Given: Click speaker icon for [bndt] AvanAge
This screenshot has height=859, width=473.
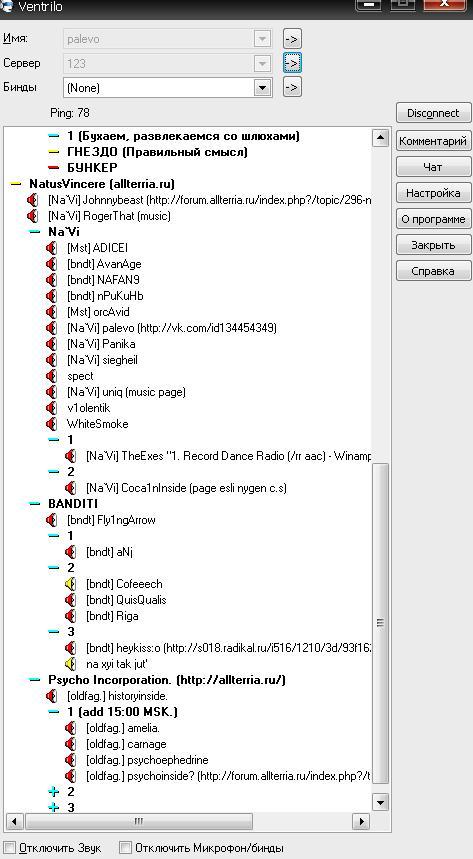Looking at the screenshot, I should coord(52,264).
